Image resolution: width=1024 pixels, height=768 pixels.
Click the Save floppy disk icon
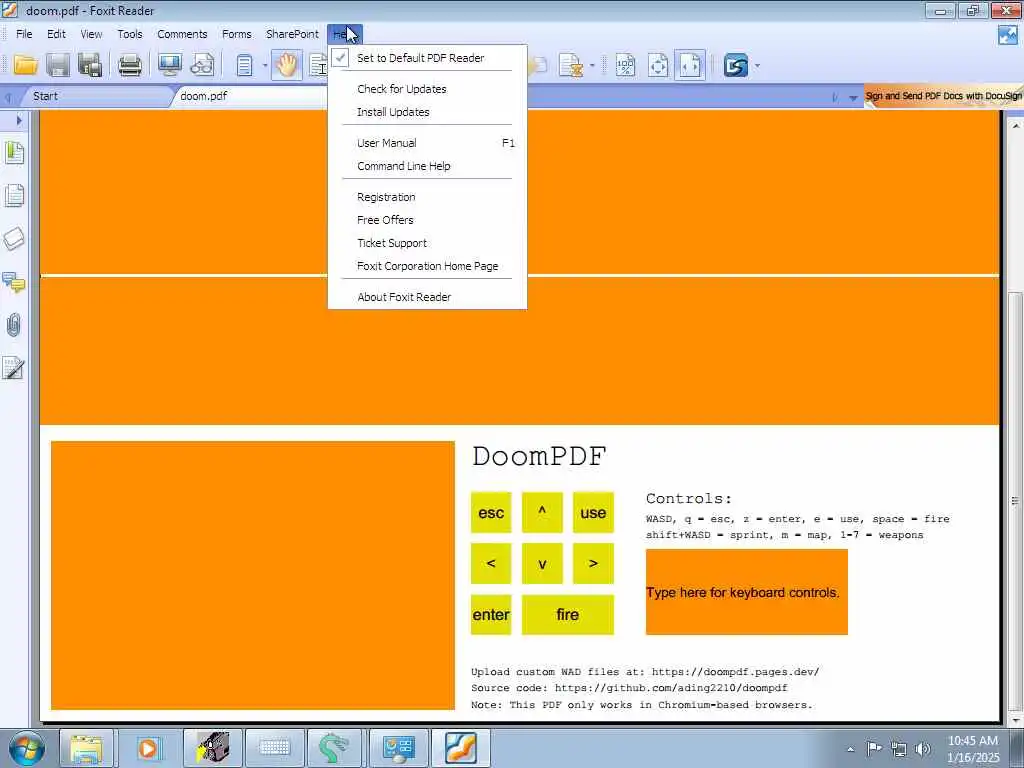(58, 65)
